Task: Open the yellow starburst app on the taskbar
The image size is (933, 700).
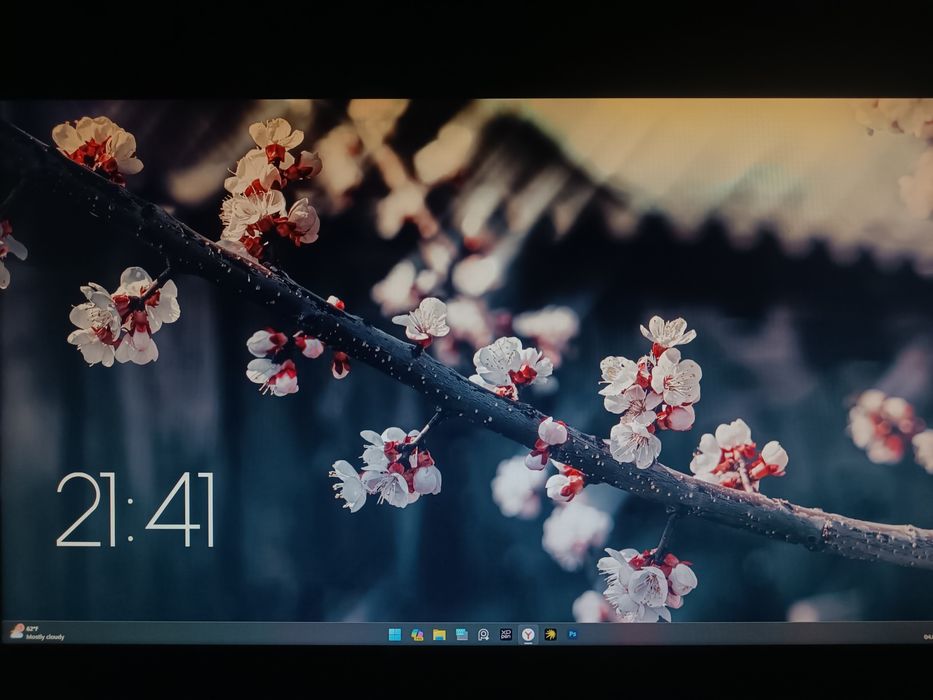Action: pyautogui.click(x=550, y=635)
